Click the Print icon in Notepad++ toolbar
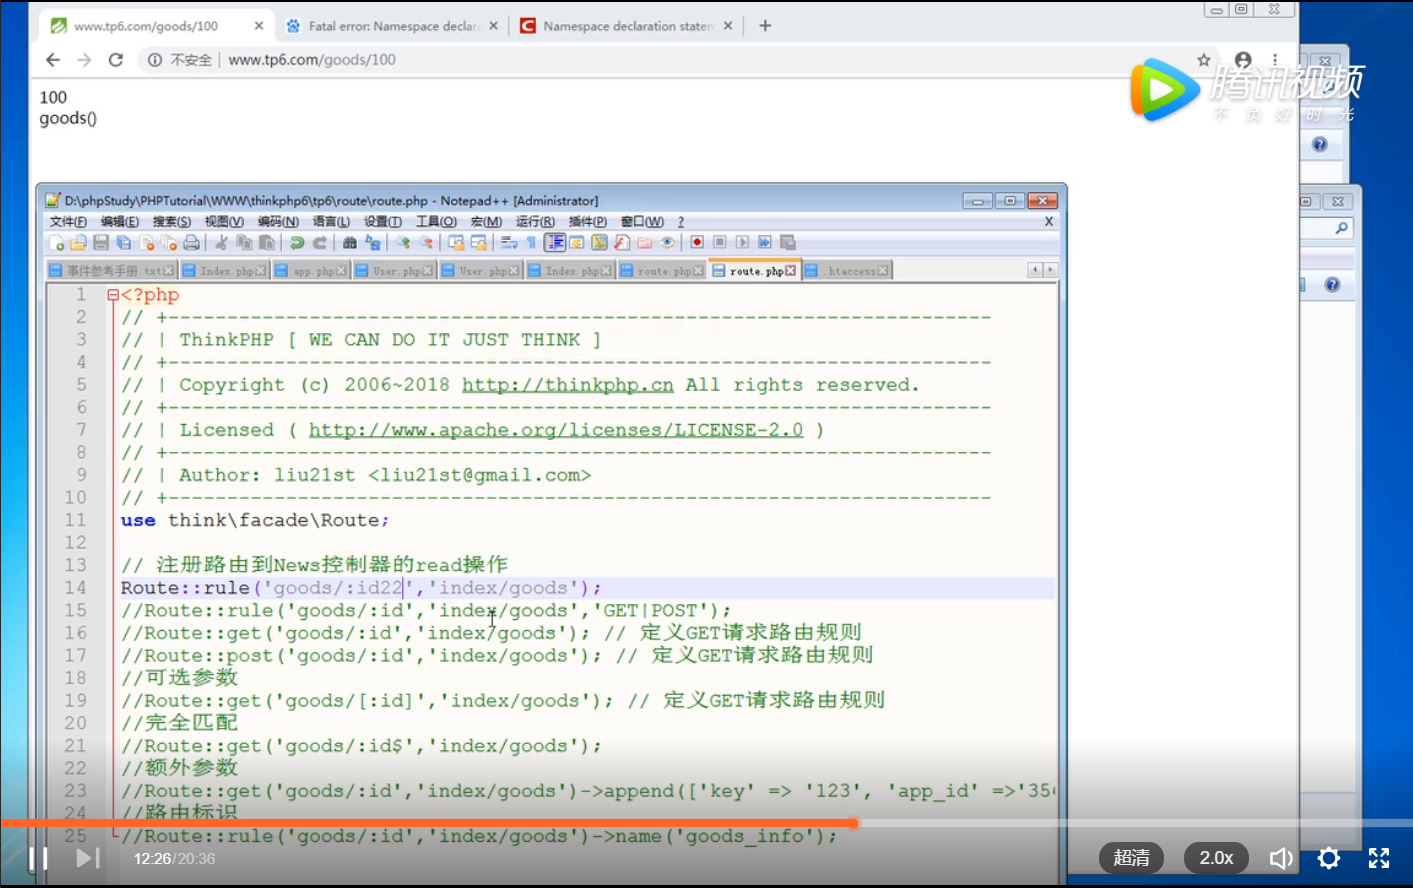 pyautogui.click(x=191, y=242)
